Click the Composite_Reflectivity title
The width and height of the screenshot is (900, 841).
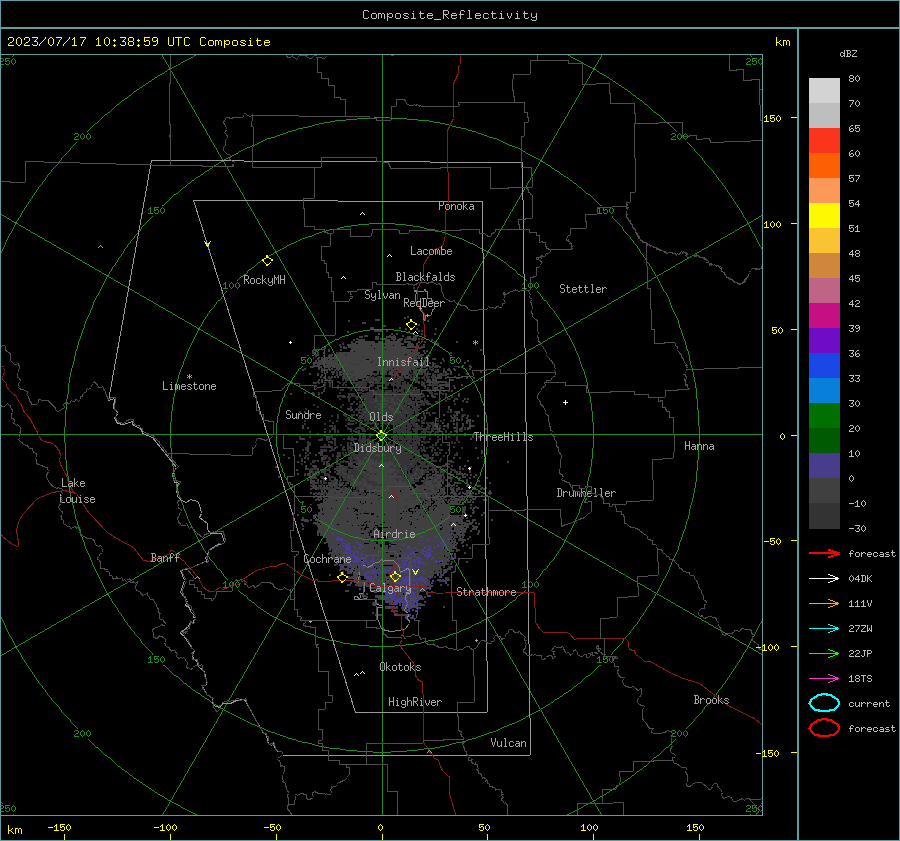(450, 15)
